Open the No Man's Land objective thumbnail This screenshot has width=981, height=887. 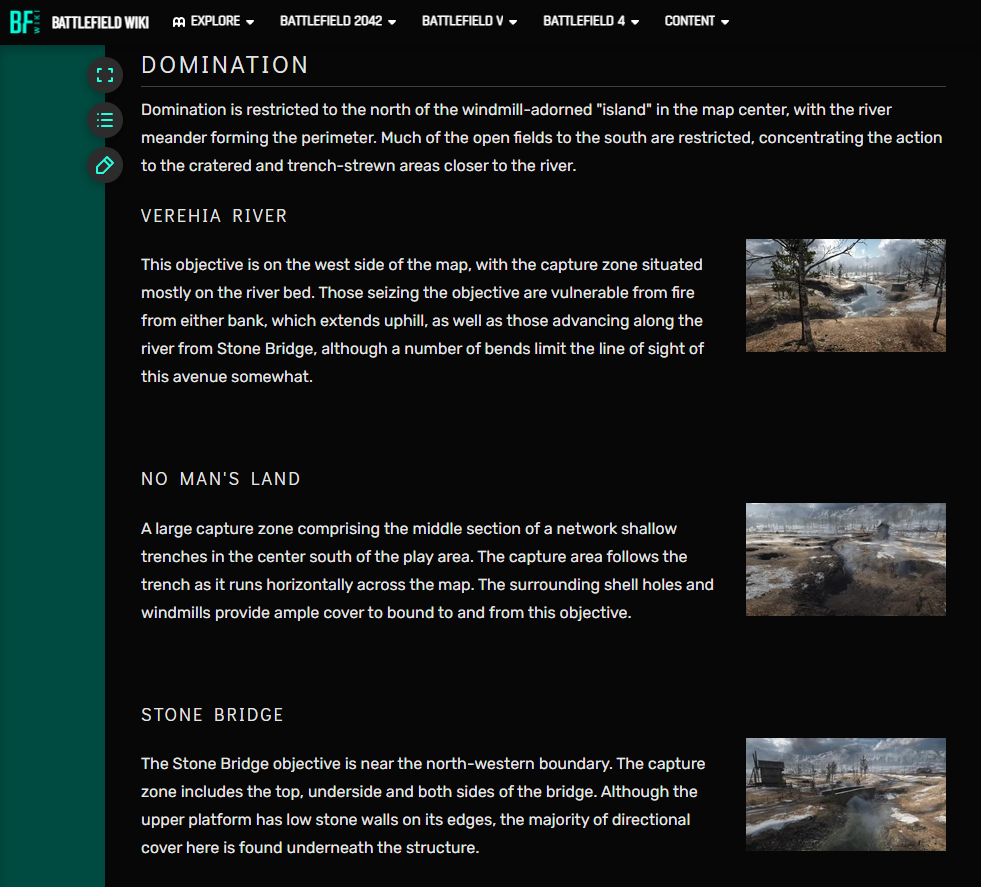pos(845,559)
